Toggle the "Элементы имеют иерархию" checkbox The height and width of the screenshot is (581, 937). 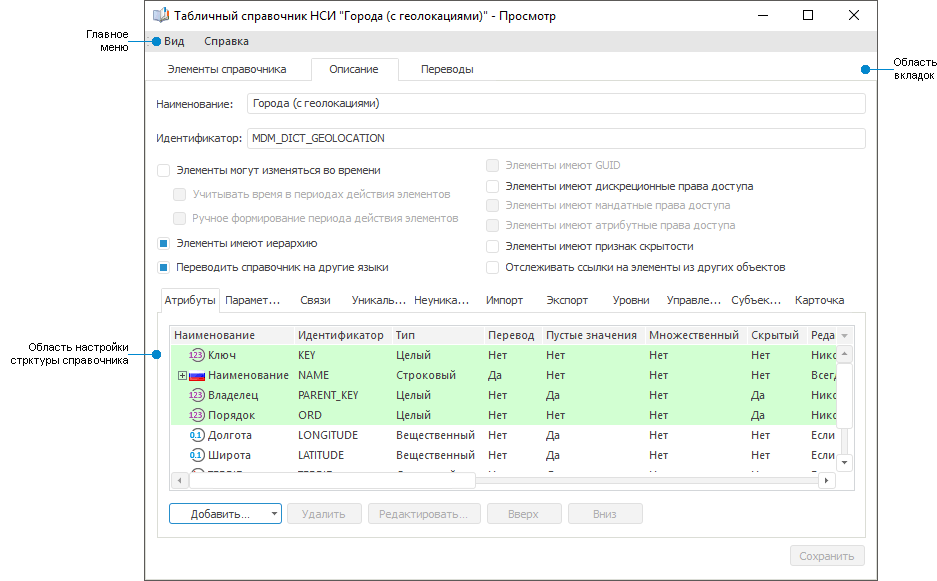click(163, 243)
